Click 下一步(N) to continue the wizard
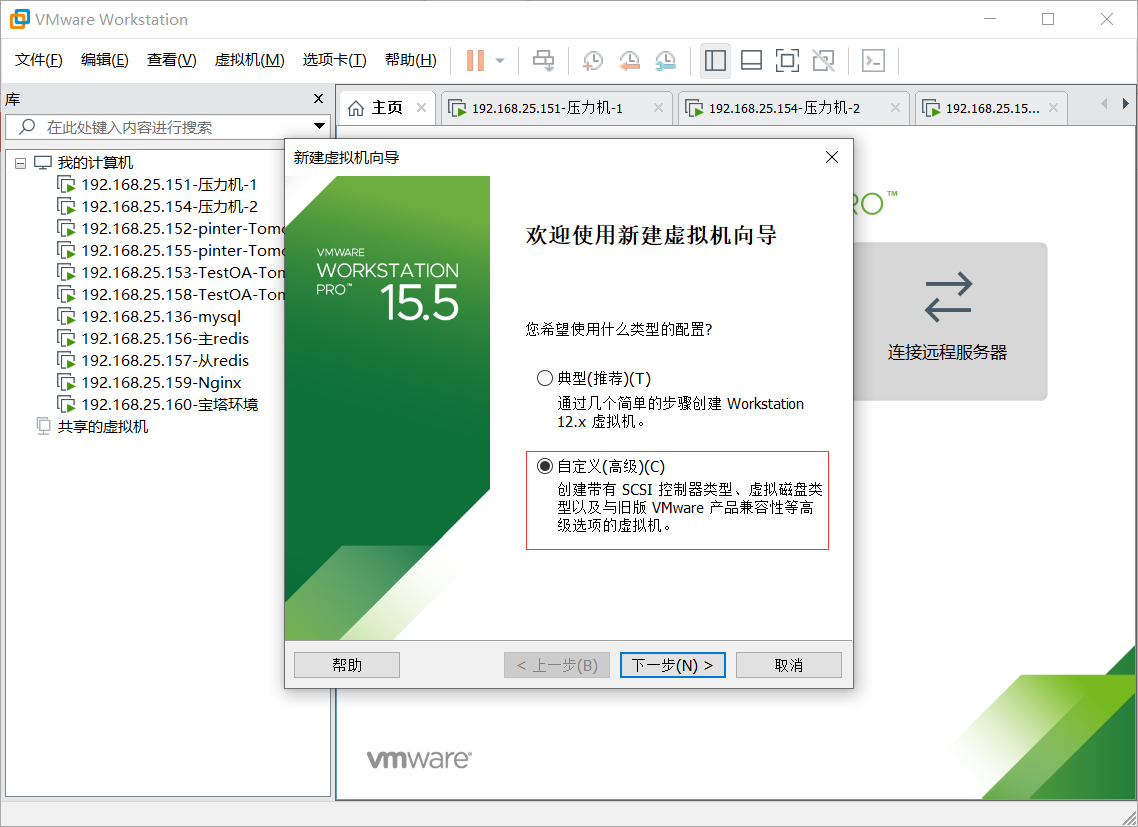The height and width of the screenshot is (827, 1138). point(673,665)
